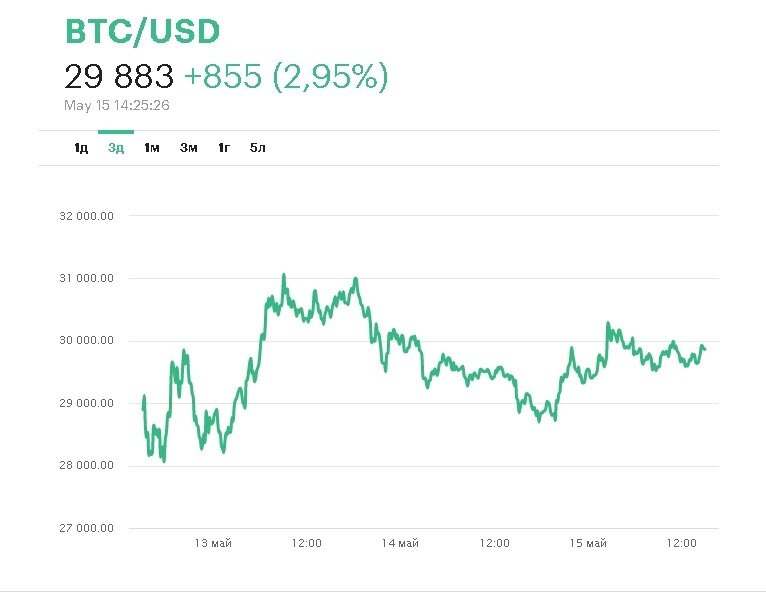Open the 5л five-year range tab
This screenshot has height=597, width=766.
coord(258,148)
